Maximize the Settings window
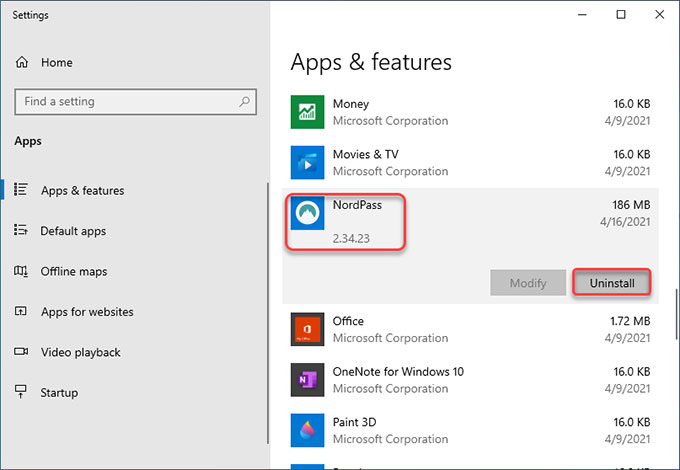This screenshot has width=680, height=470. pyautogui.click(x=621, y=15)
